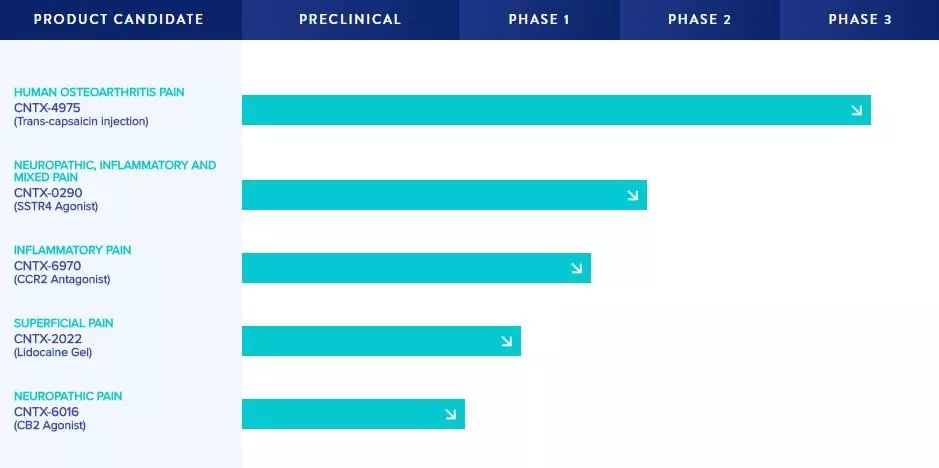Open the Inflammatory Pain heading

[72, 250]
